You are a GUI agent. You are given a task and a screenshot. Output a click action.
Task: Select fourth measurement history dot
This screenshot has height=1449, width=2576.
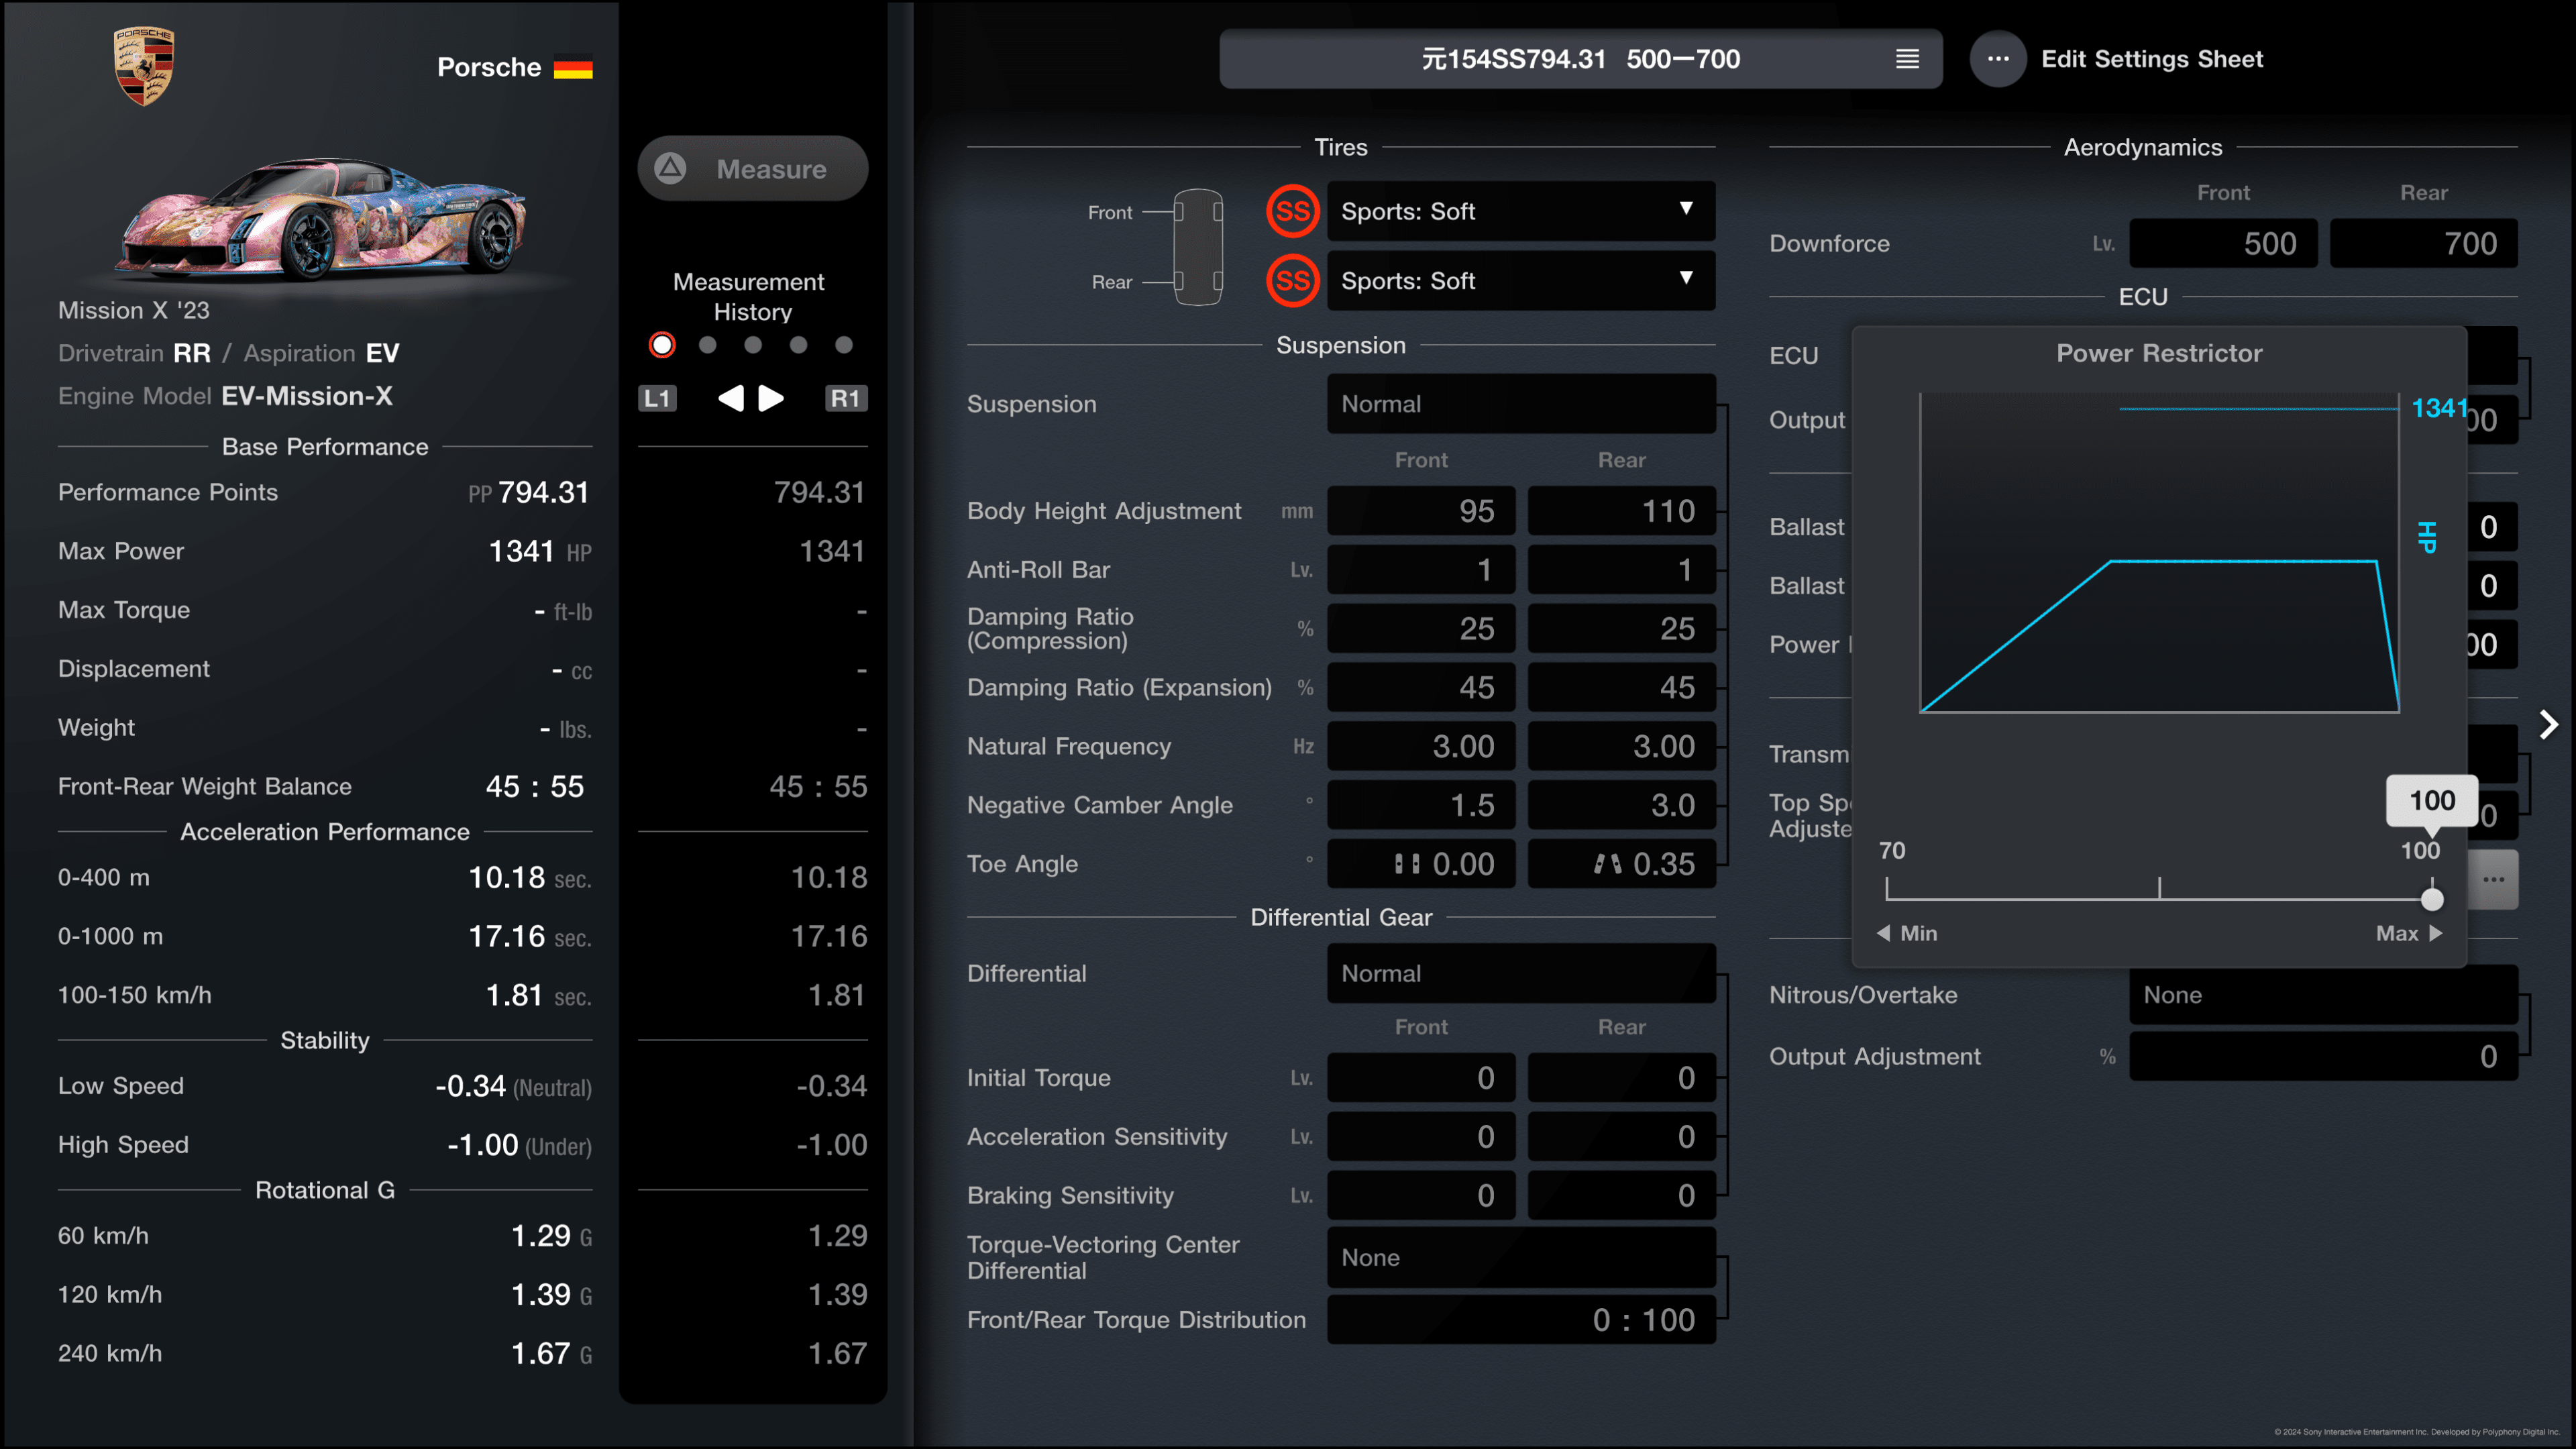coord(798,345)
